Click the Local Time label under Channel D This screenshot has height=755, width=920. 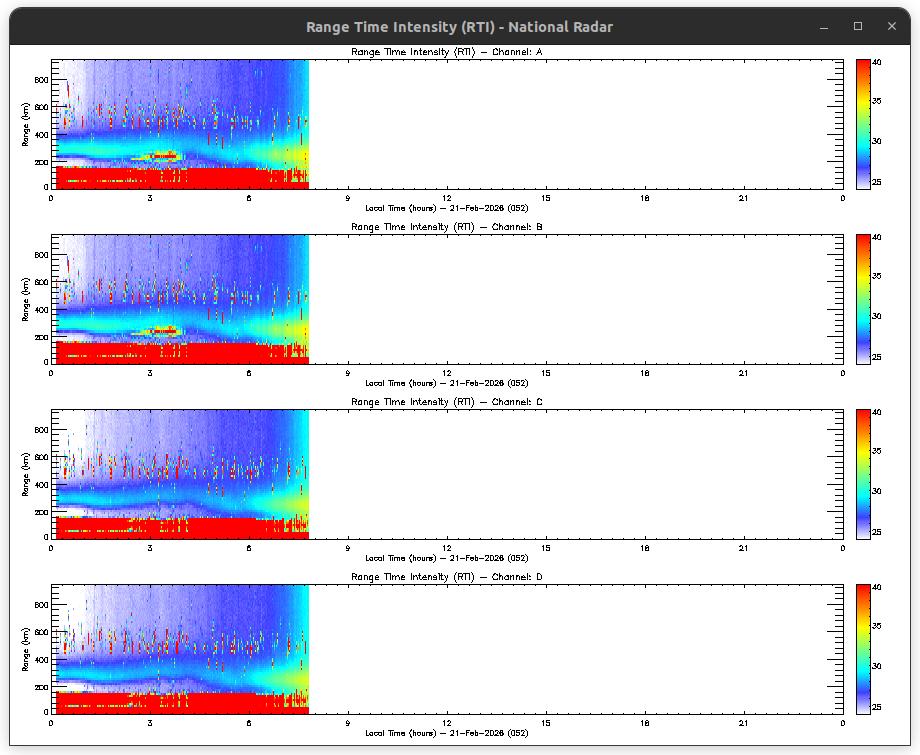point(446,733)
